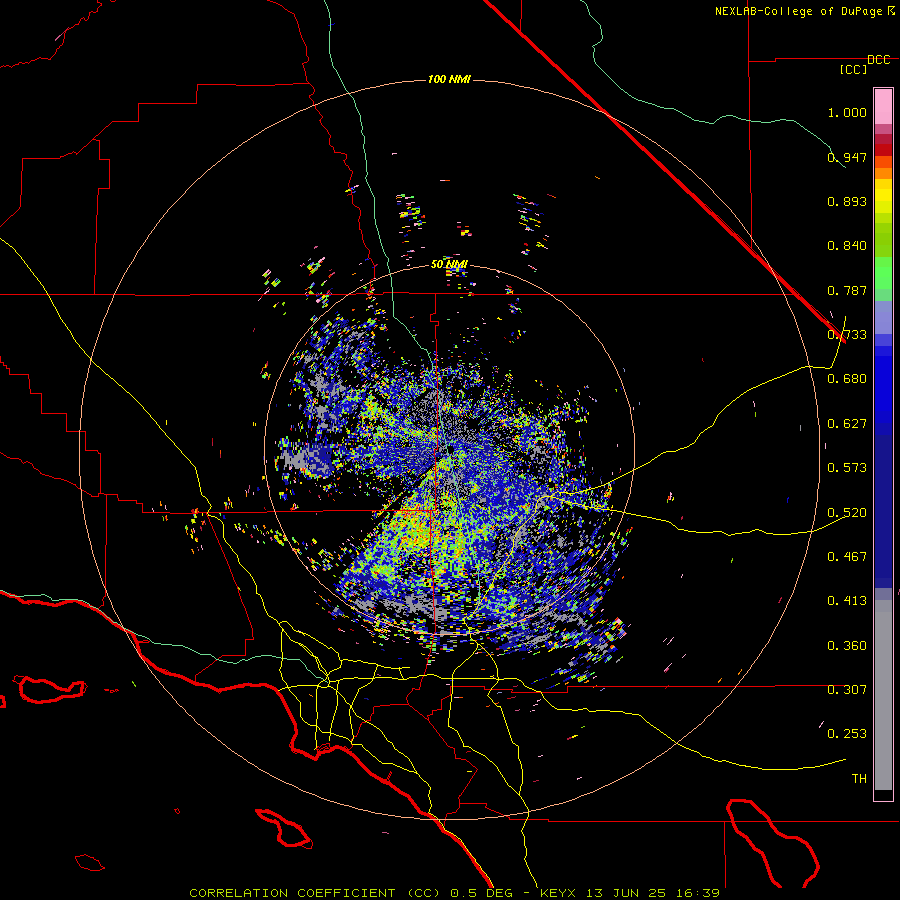The height and width of the screenshot is (900, 900).
Task: Click the 0.520 scale value
Action: pos(847,513)
